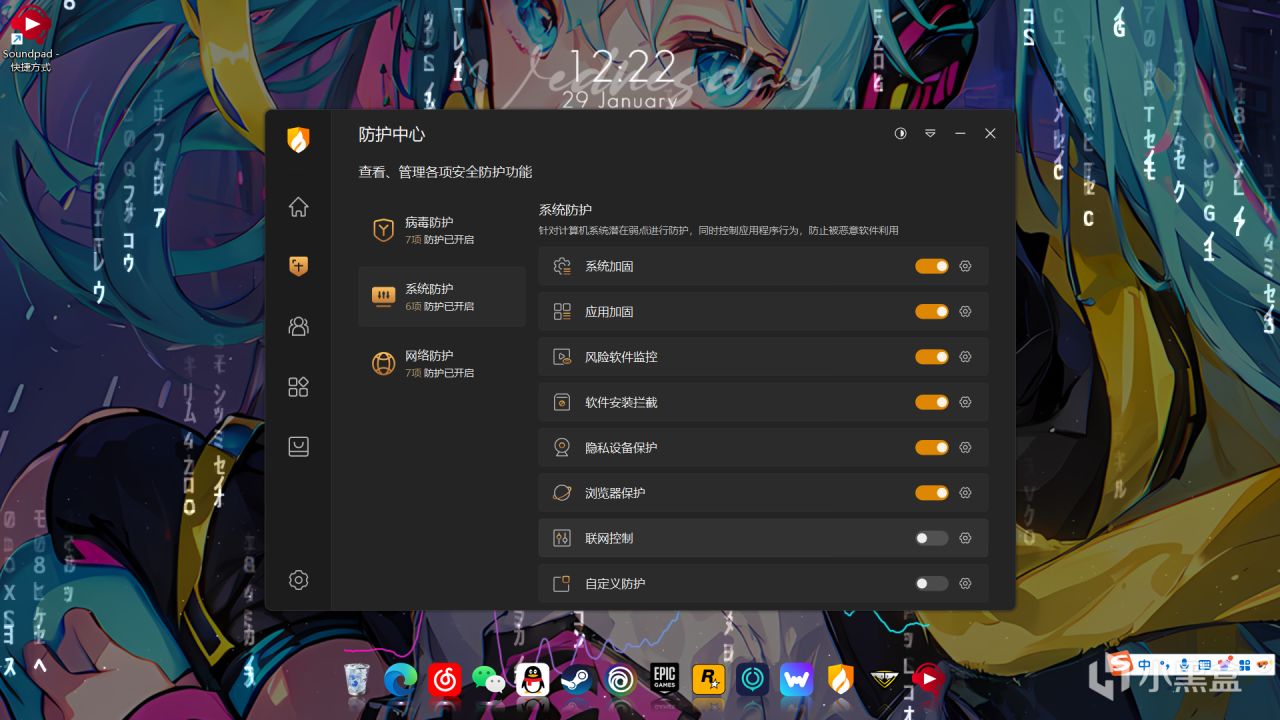Viewport: 1280px width, 720px height.
Task: Click the 隐私设备保护 label text
Action: (x=621, y=448)
